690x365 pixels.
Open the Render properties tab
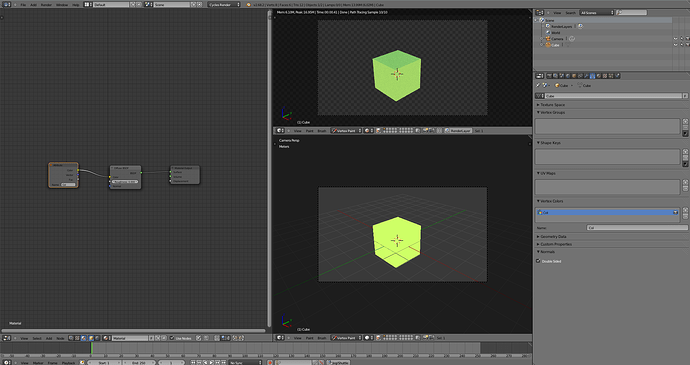coord(549,76)
